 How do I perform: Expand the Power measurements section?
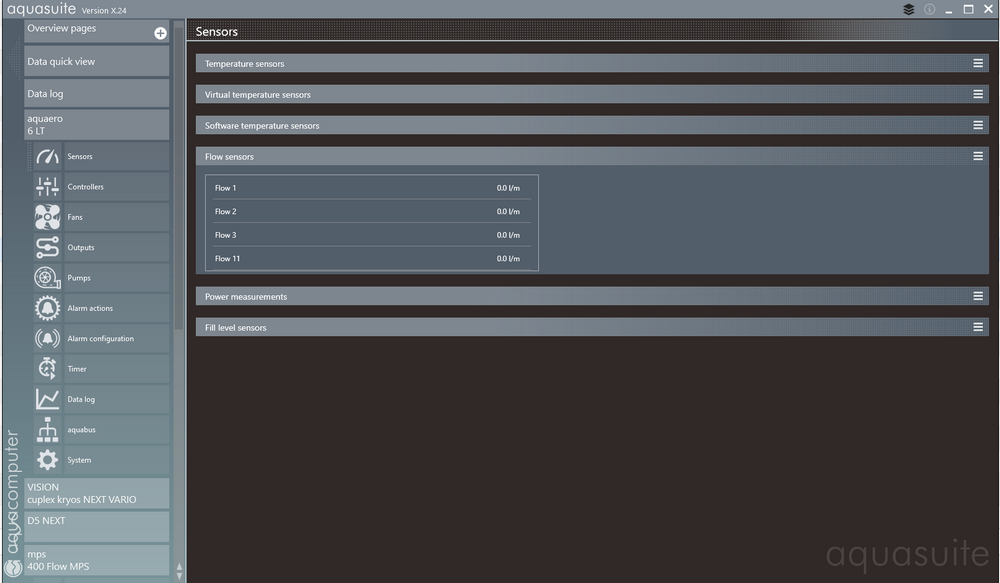pos(592,297)
